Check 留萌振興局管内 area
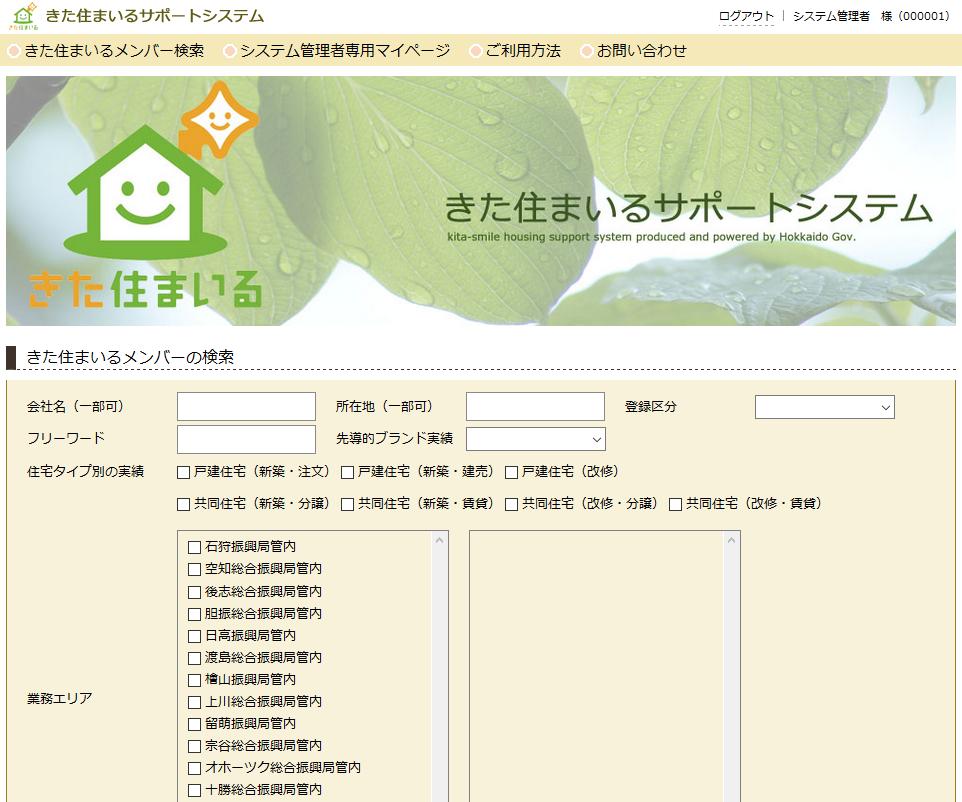Screen dimensions: 962x802 [x=194, y=724]
